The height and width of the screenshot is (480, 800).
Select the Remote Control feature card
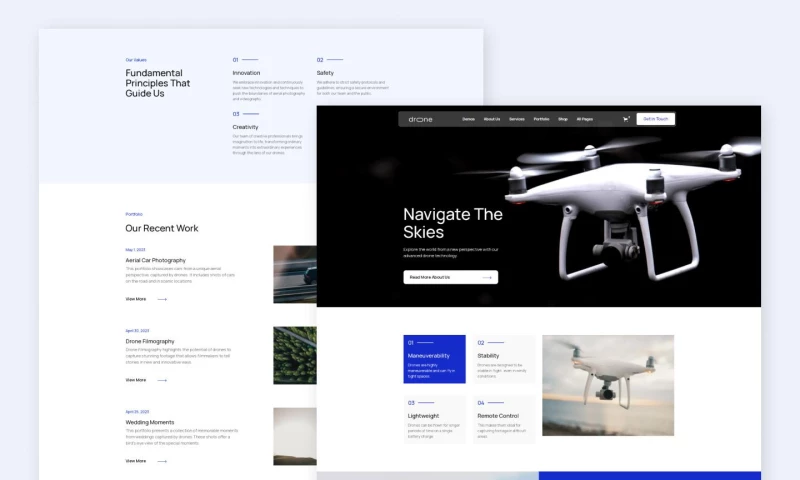[504, 419]
